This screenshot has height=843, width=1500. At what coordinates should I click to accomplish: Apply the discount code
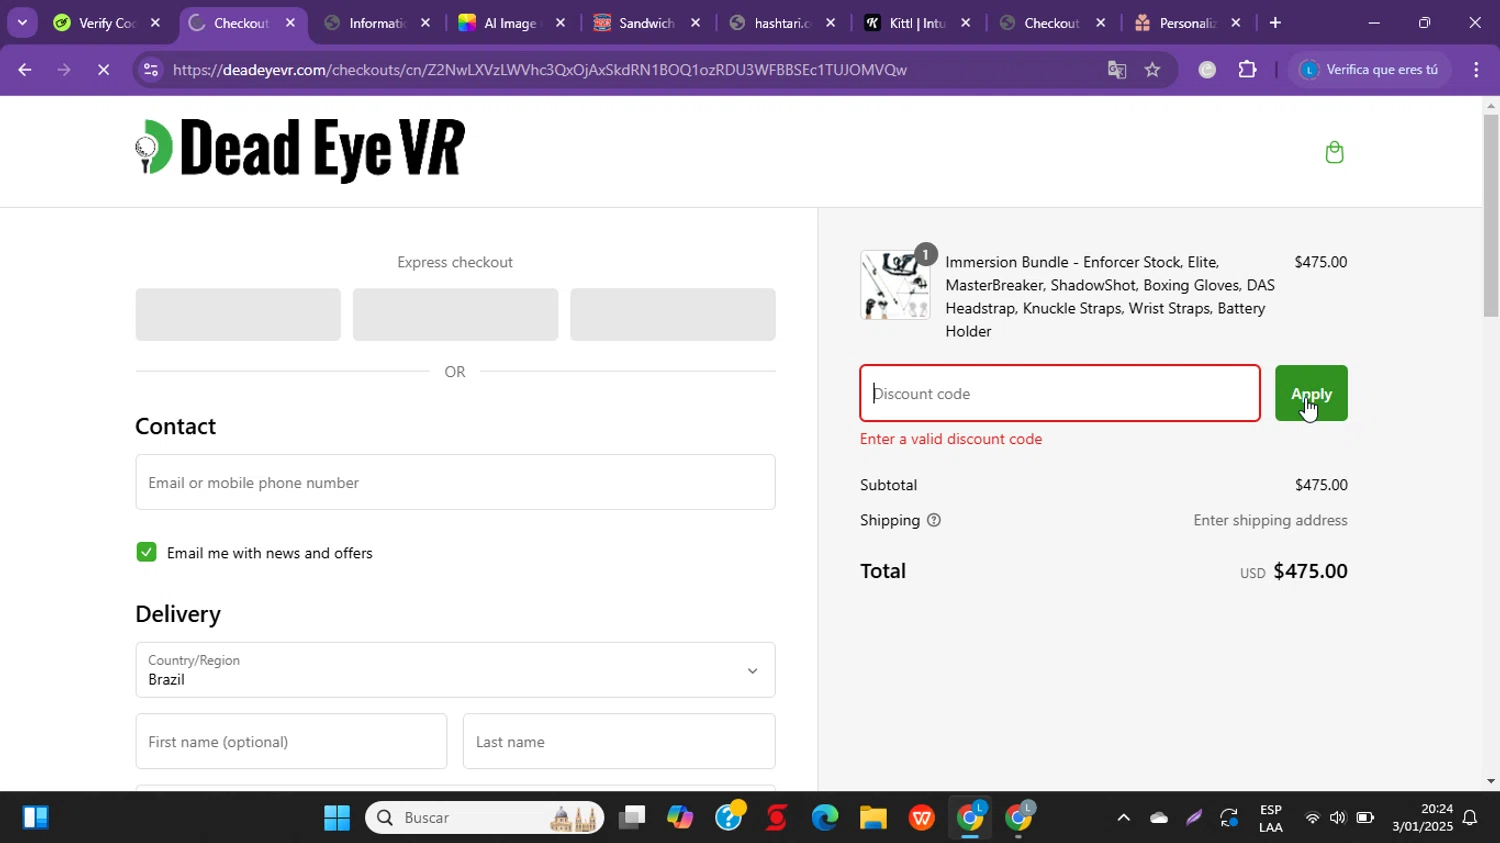1311,393
